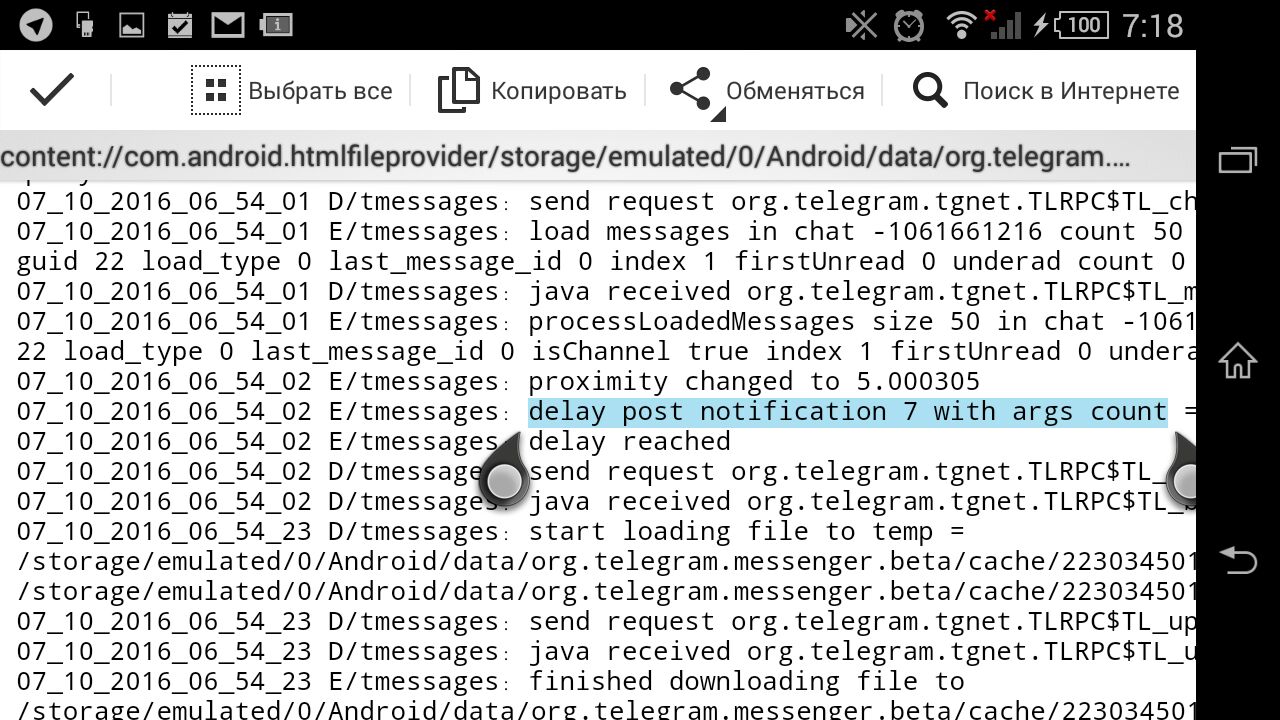The width and height of the screenshot is (1280, 720).
Task: Tap the Select all grid icon
Action: (216, 91)
